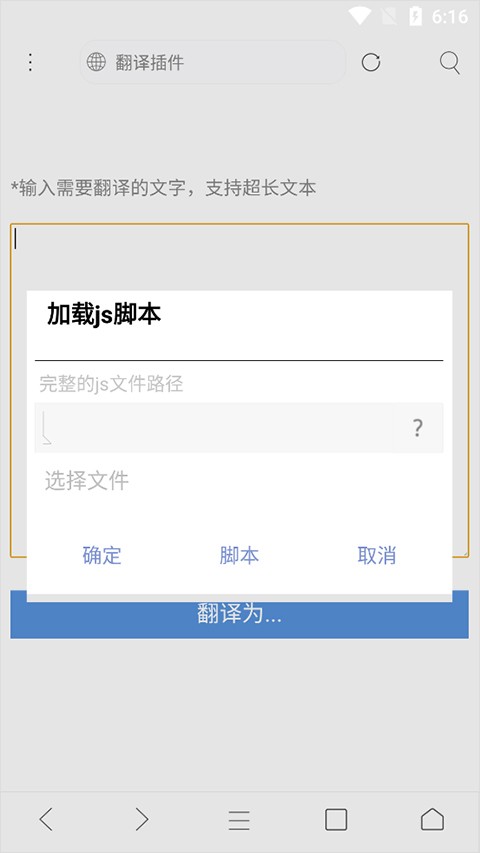Open the hamburger menu in bottom bar

[x=239, y=820]
